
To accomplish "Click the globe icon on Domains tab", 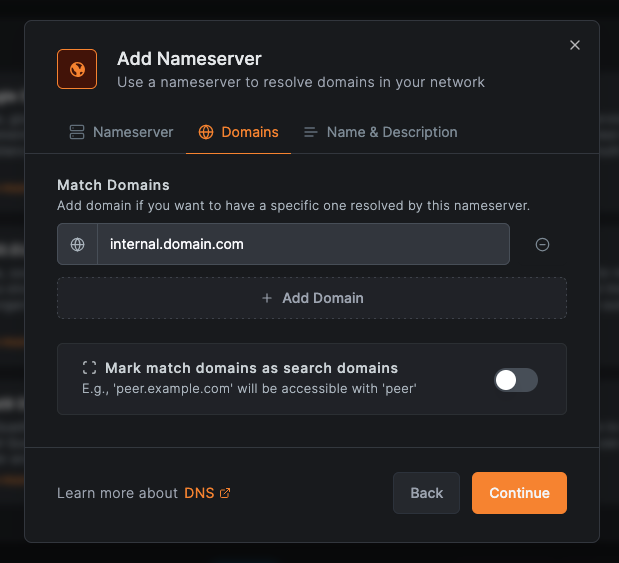I will (x=206, y=132).
